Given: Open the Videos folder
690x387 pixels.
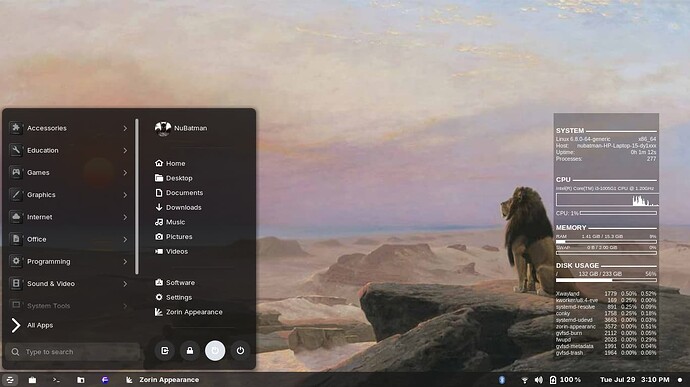Looking at the screenshot, I should tap(171, 251).
